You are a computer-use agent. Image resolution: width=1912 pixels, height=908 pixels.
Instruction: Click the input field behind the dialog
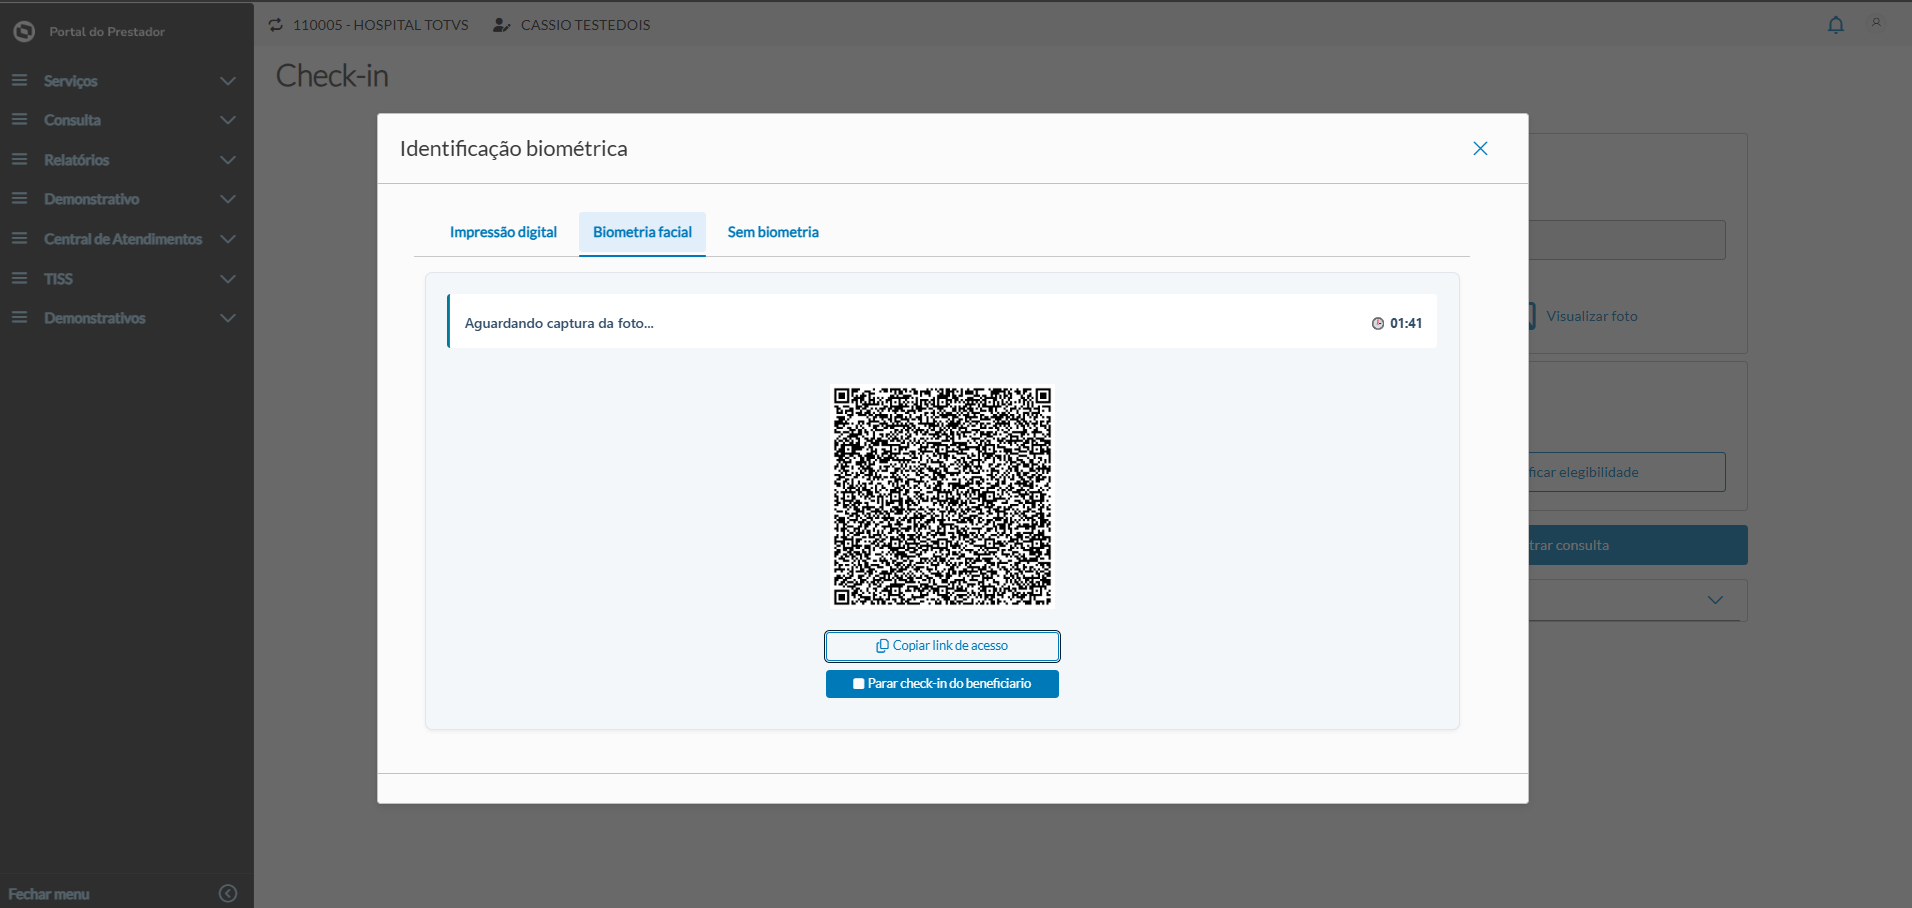coord(1627,240)
